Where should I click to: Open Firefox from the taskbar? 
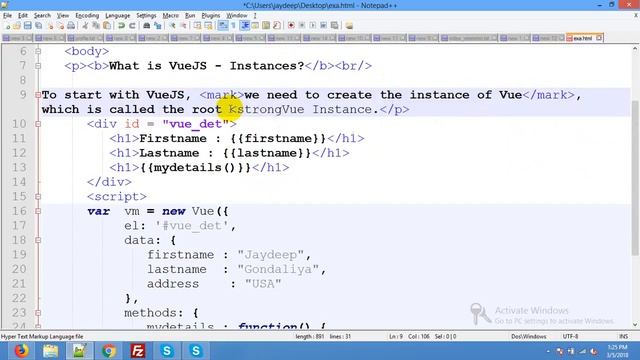21,351
